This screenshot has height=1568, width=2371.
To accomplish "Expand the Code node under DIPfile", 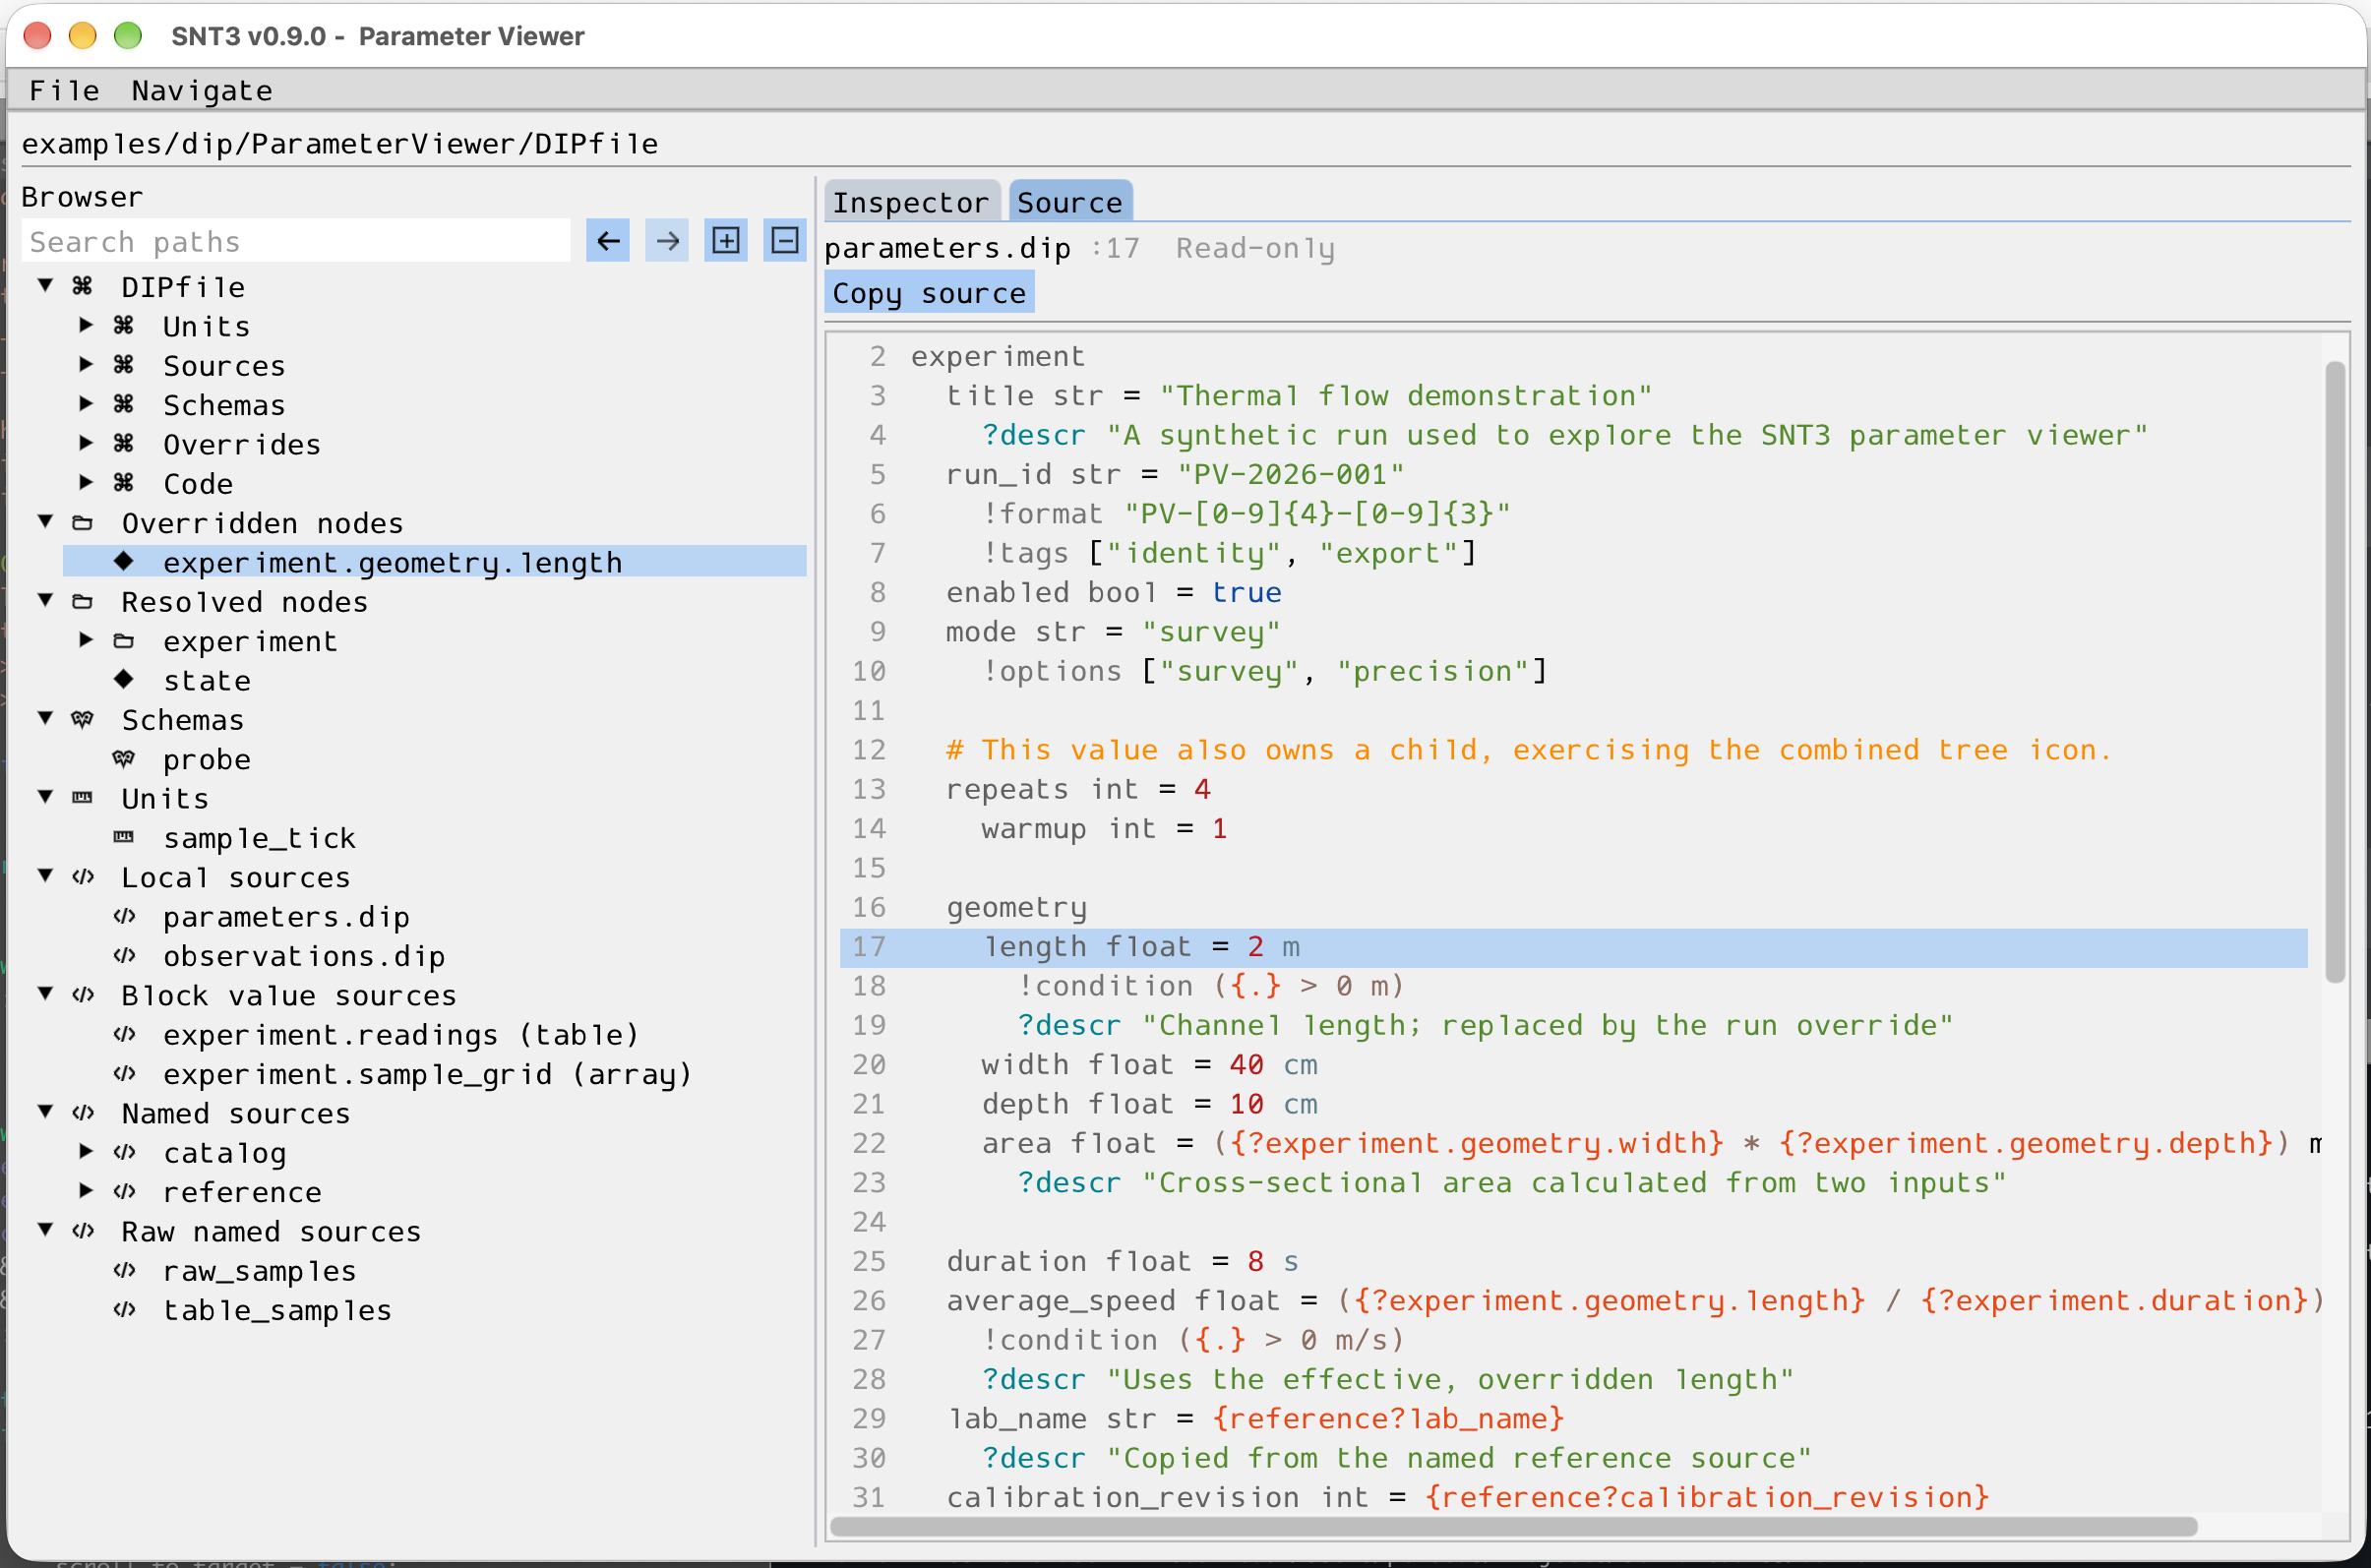I will pyautogui.click(x=86, y=482).
